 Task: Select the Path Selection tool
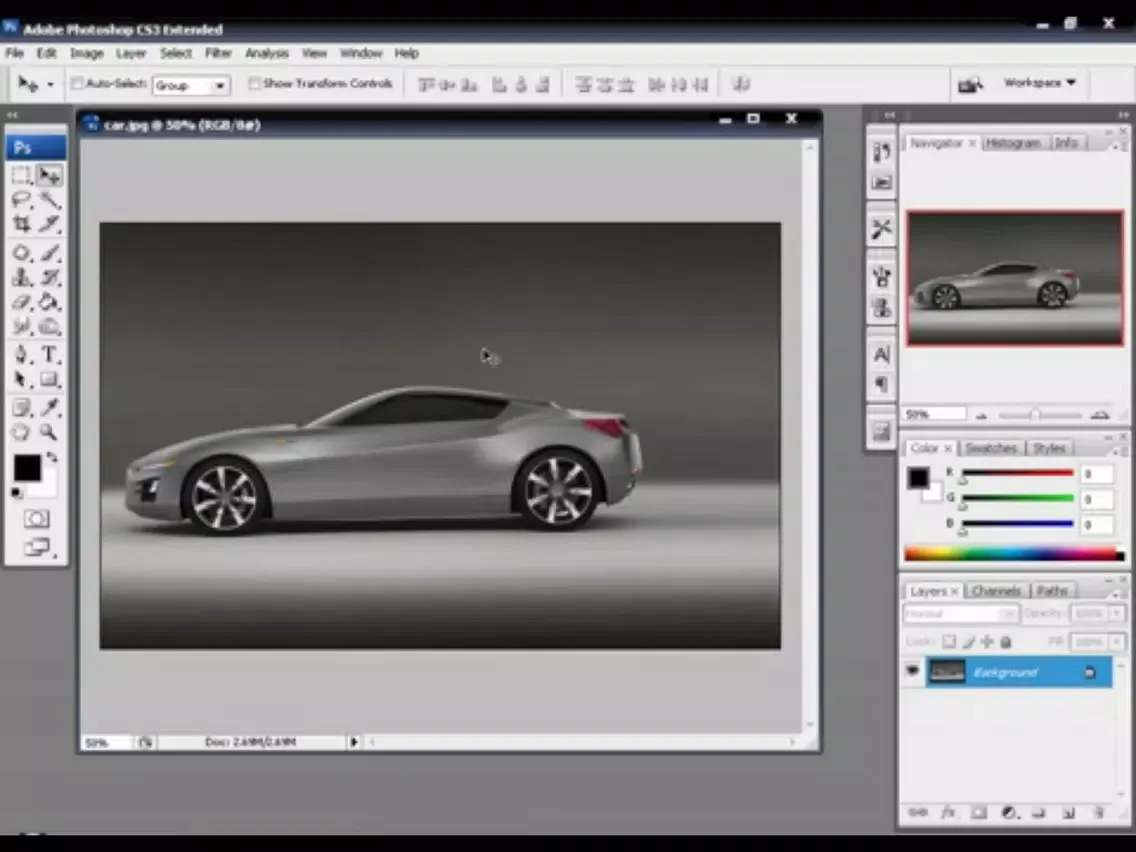tap(22, 380)
